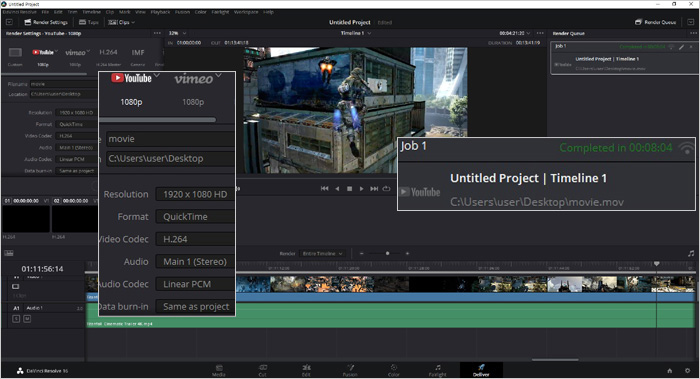Click timeline view options icon
Image resolution: width=700 pixels, height=379 pixels.
[9, 253]
